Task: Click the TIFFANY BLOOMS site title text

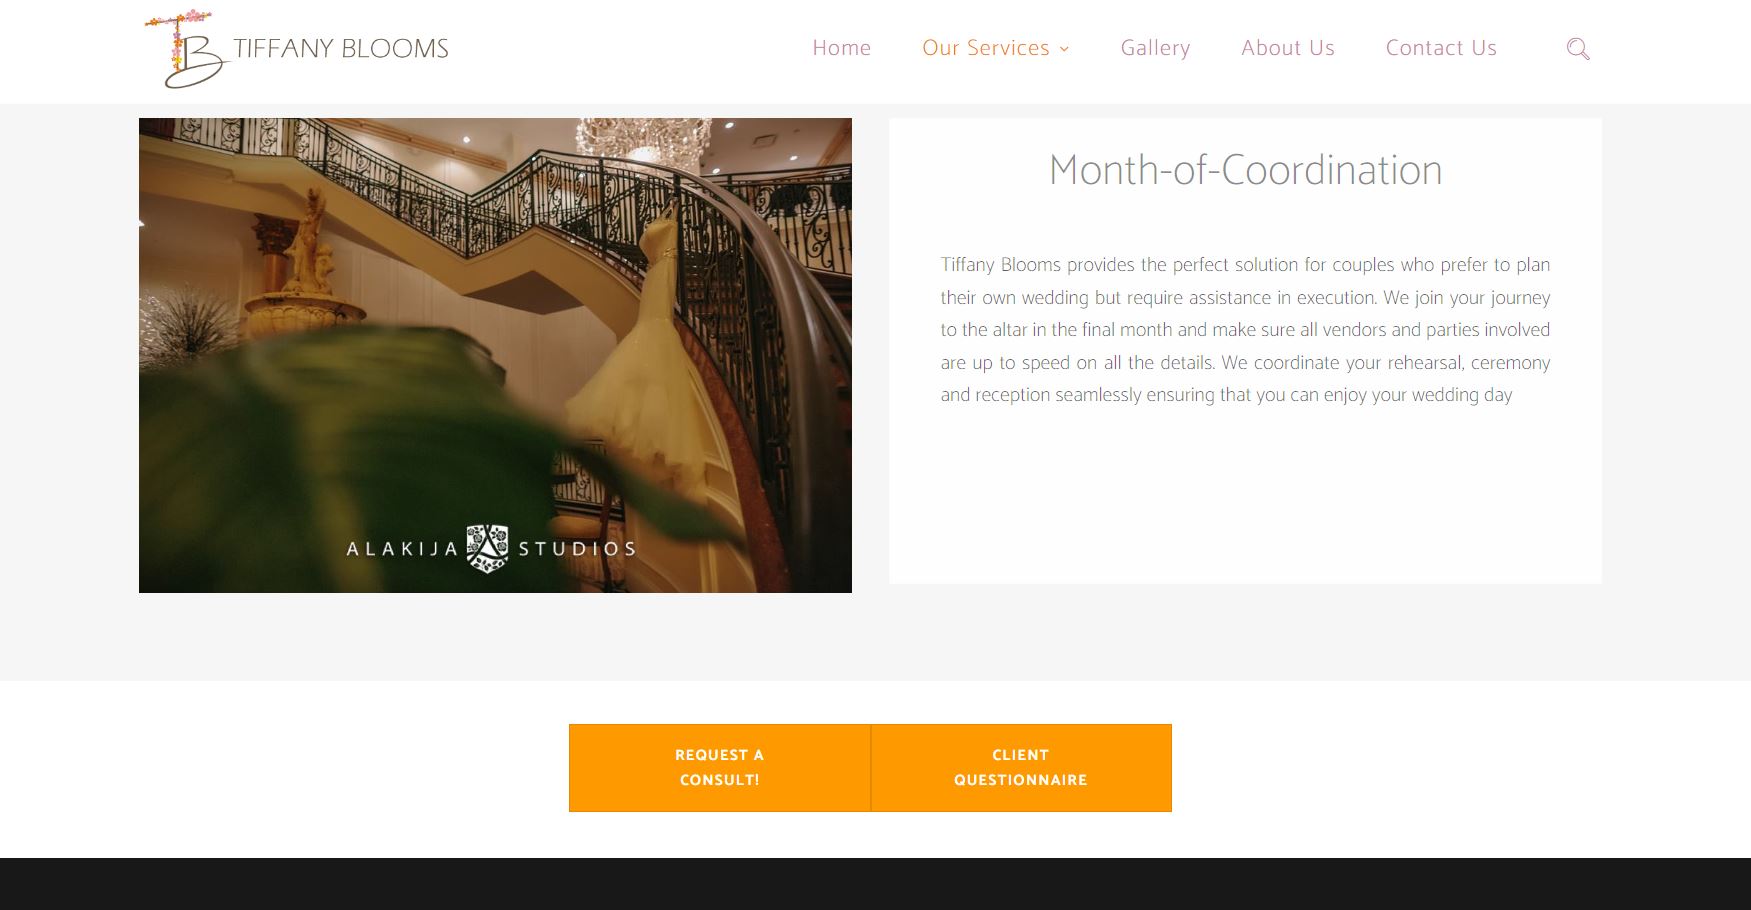Action: coord(341,49)
